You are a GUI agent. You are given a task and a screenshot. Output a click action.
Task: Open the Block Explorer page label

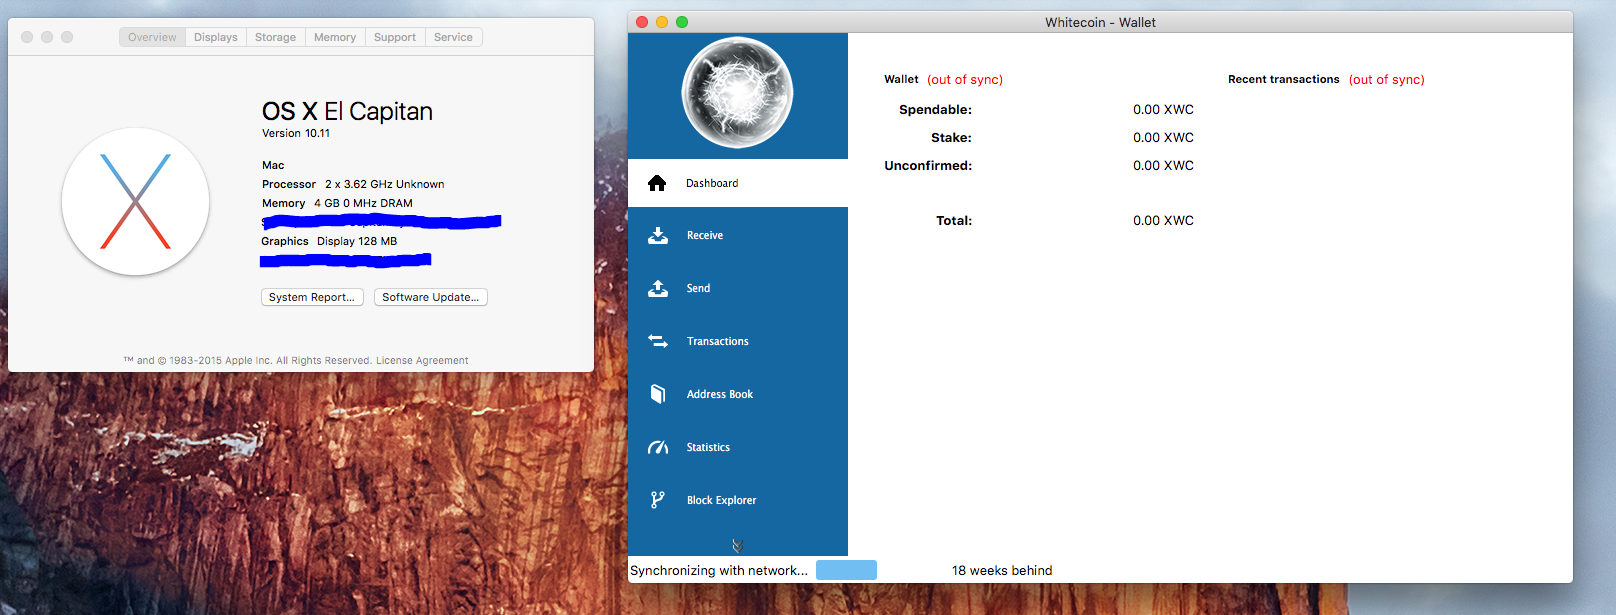(722, 500)
